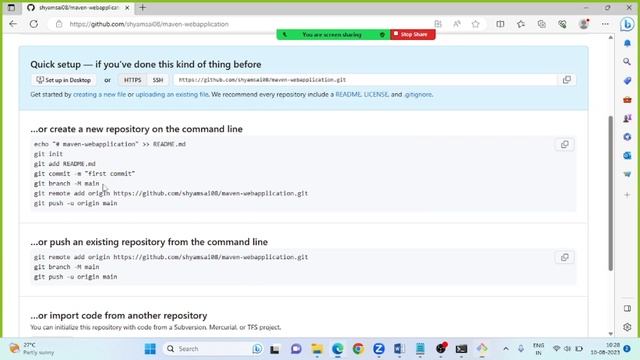Open File Explorer from the taskbar
Image resolution: width=640 pixels, height=360 pixels.
317,349
